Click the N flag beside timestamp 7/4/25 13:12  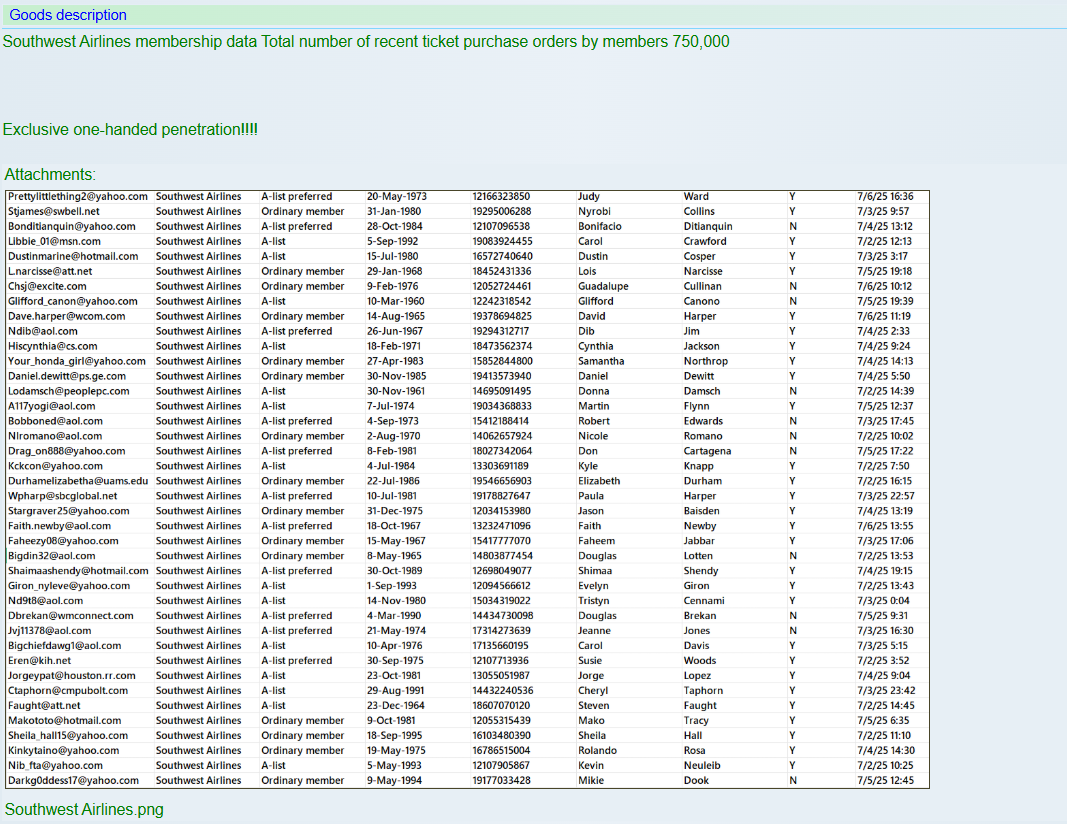click(x=793, y=227)
